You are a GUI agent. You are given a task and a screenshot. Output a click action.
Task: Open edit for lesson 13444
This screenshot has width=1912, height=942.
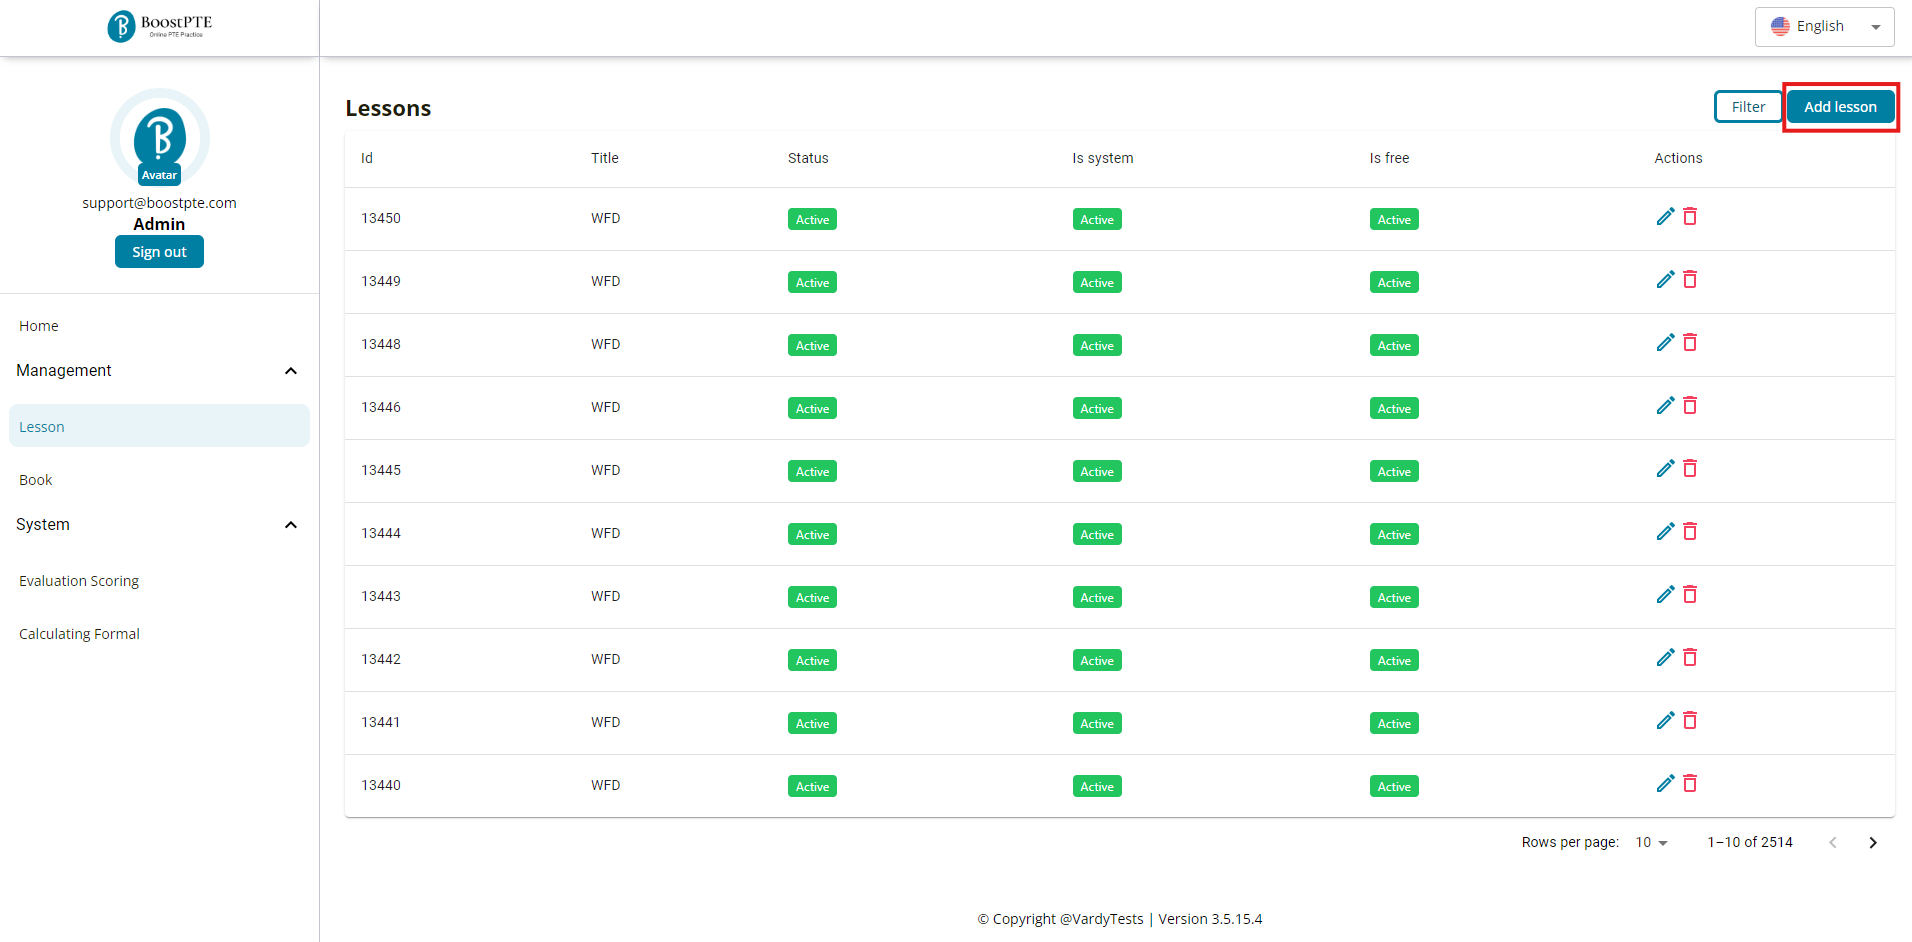tap(1665, 532)
